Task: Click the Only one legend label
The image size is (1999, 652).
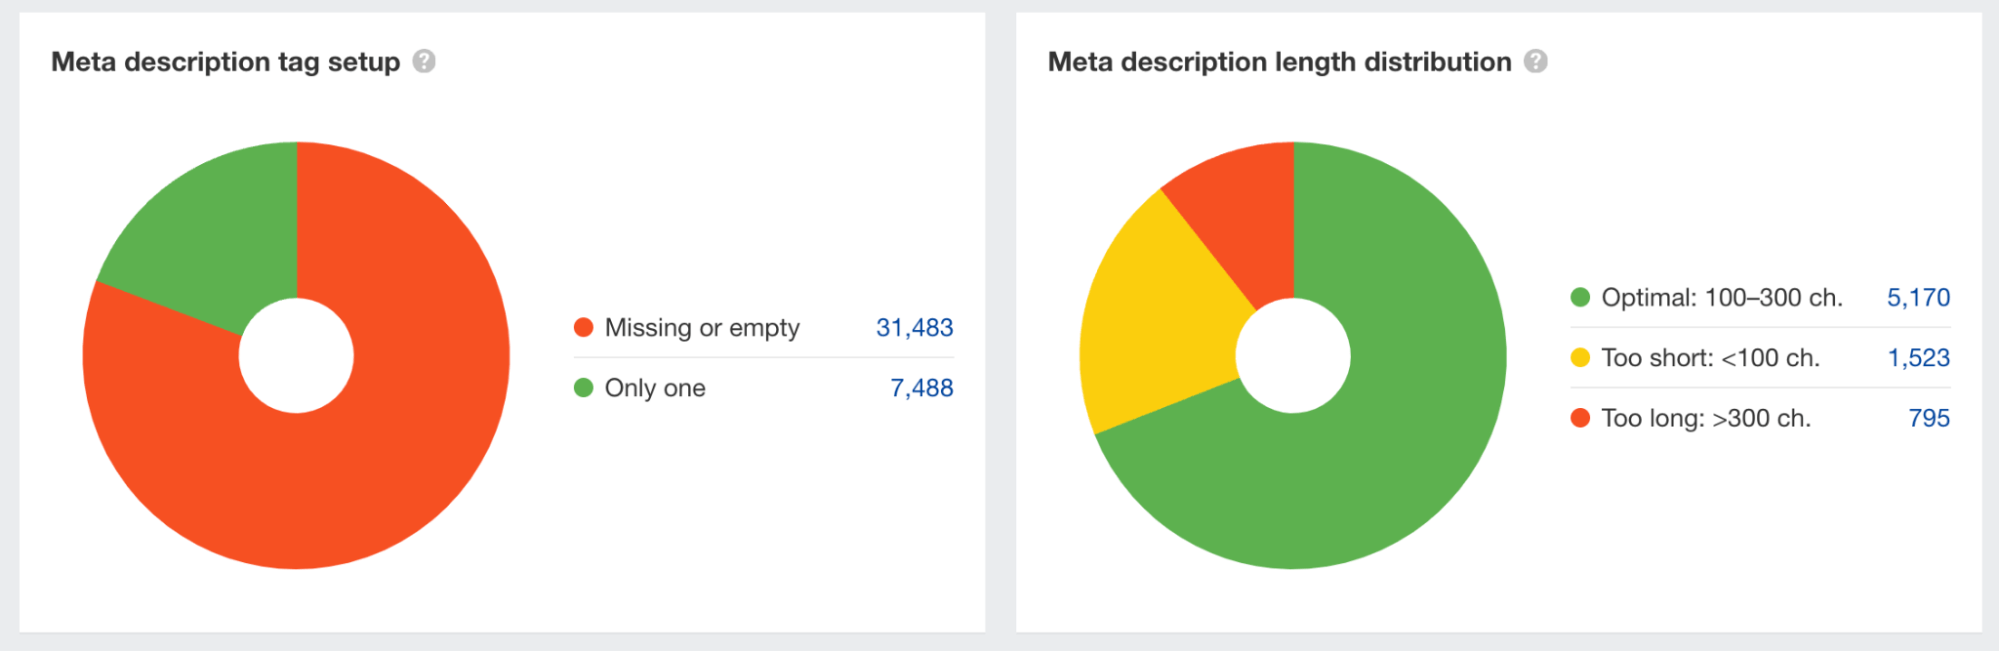Action: coord(655,388)
